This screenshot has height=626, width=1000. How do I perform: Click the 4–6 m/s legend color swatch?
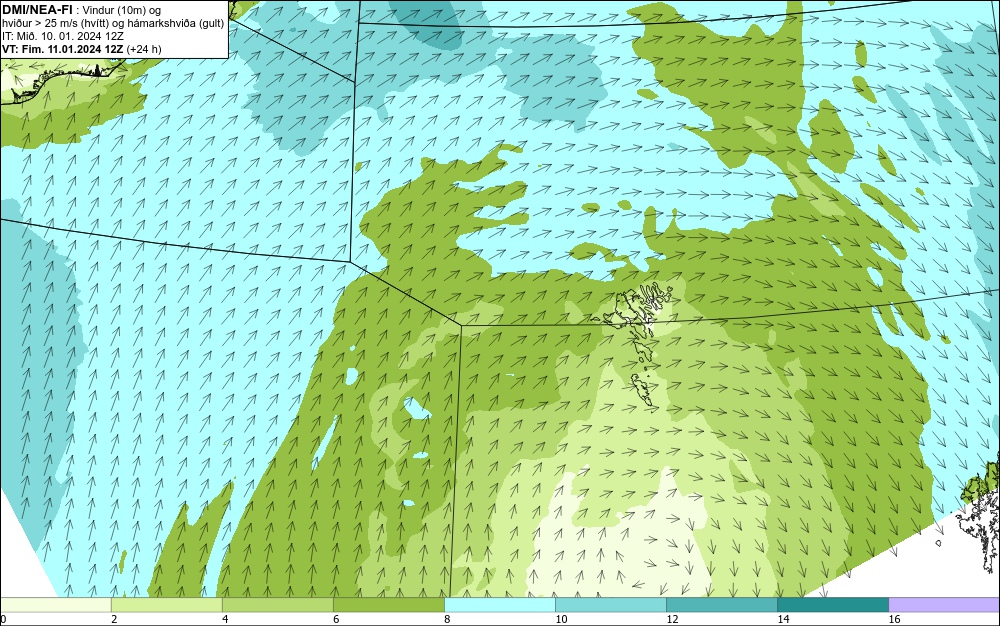tap(277, 605)
